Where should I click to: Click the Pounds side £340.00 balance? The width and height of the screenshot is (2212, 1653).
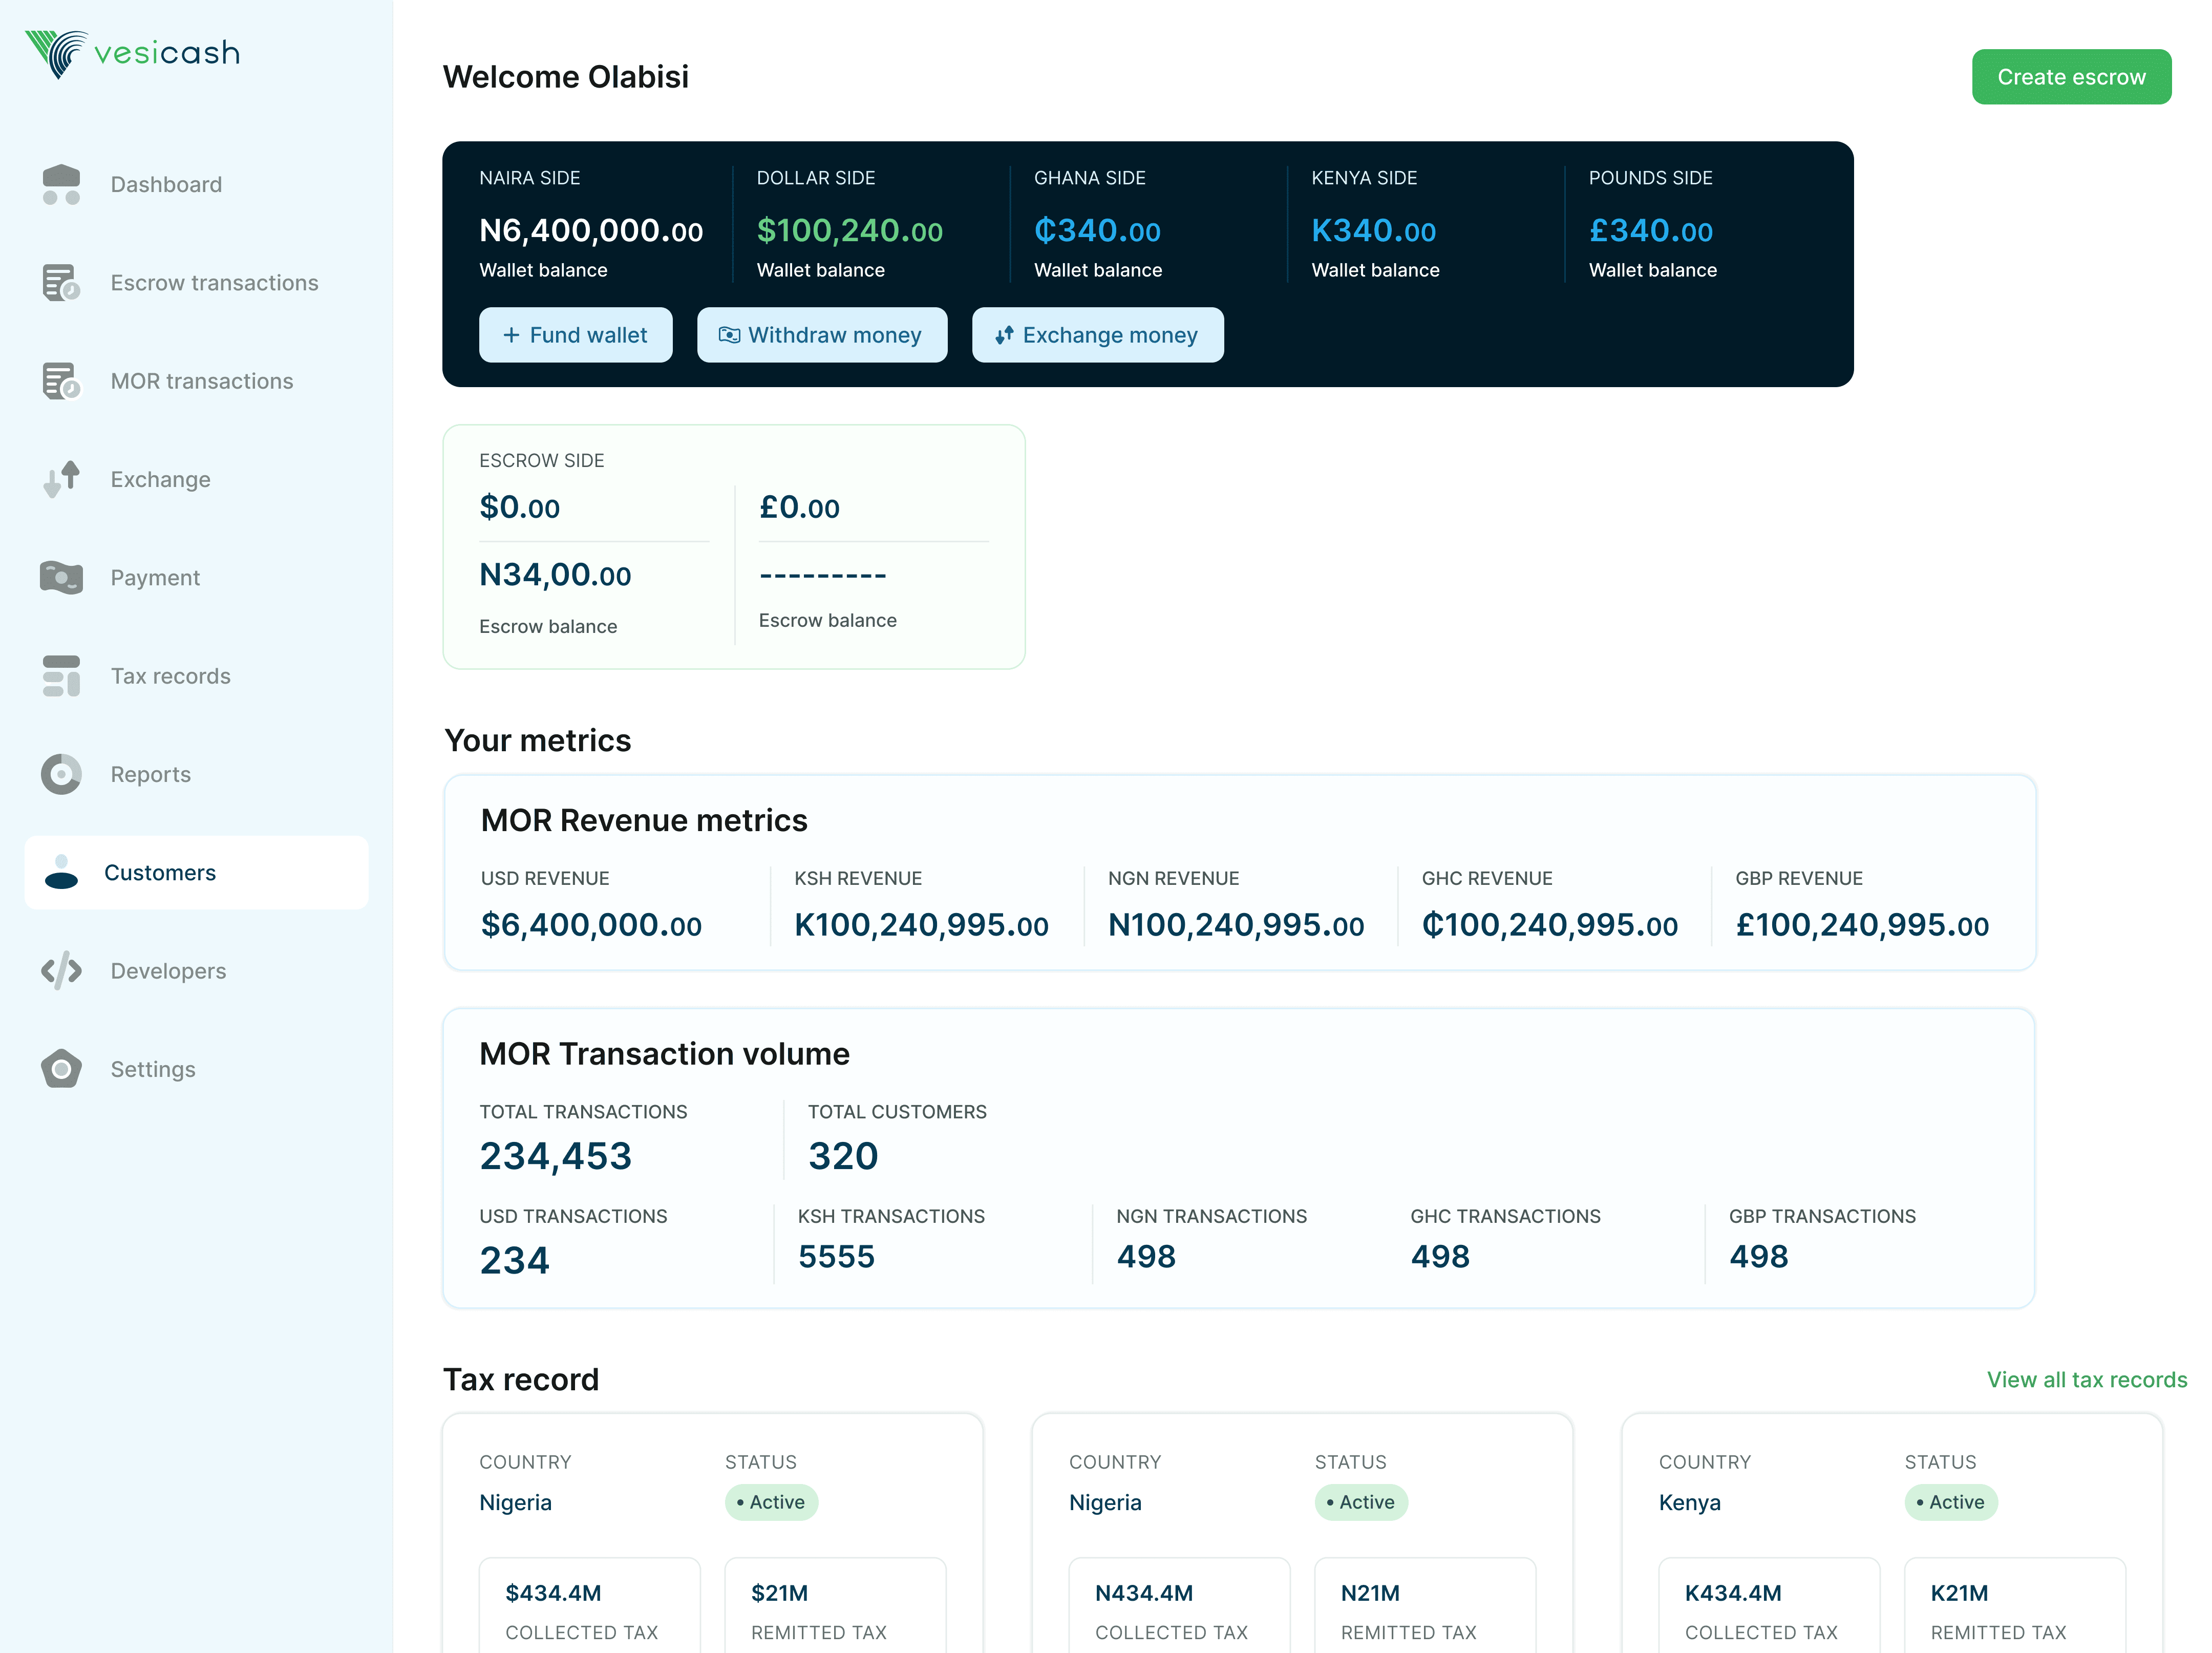1651,231
